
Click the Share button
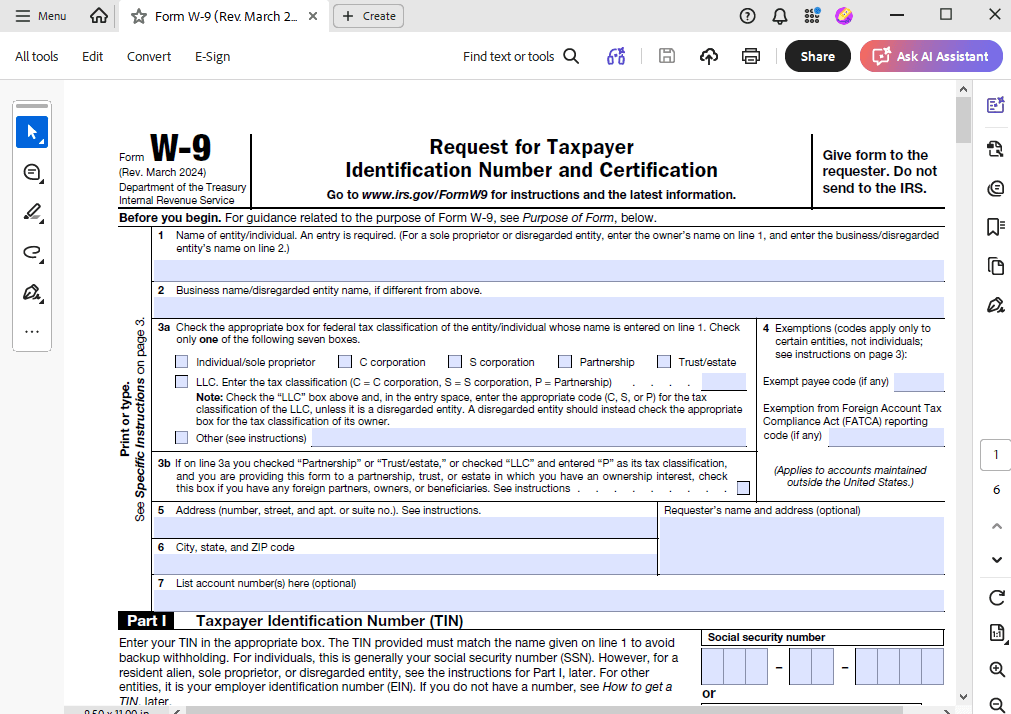click(x=818, y=57)
